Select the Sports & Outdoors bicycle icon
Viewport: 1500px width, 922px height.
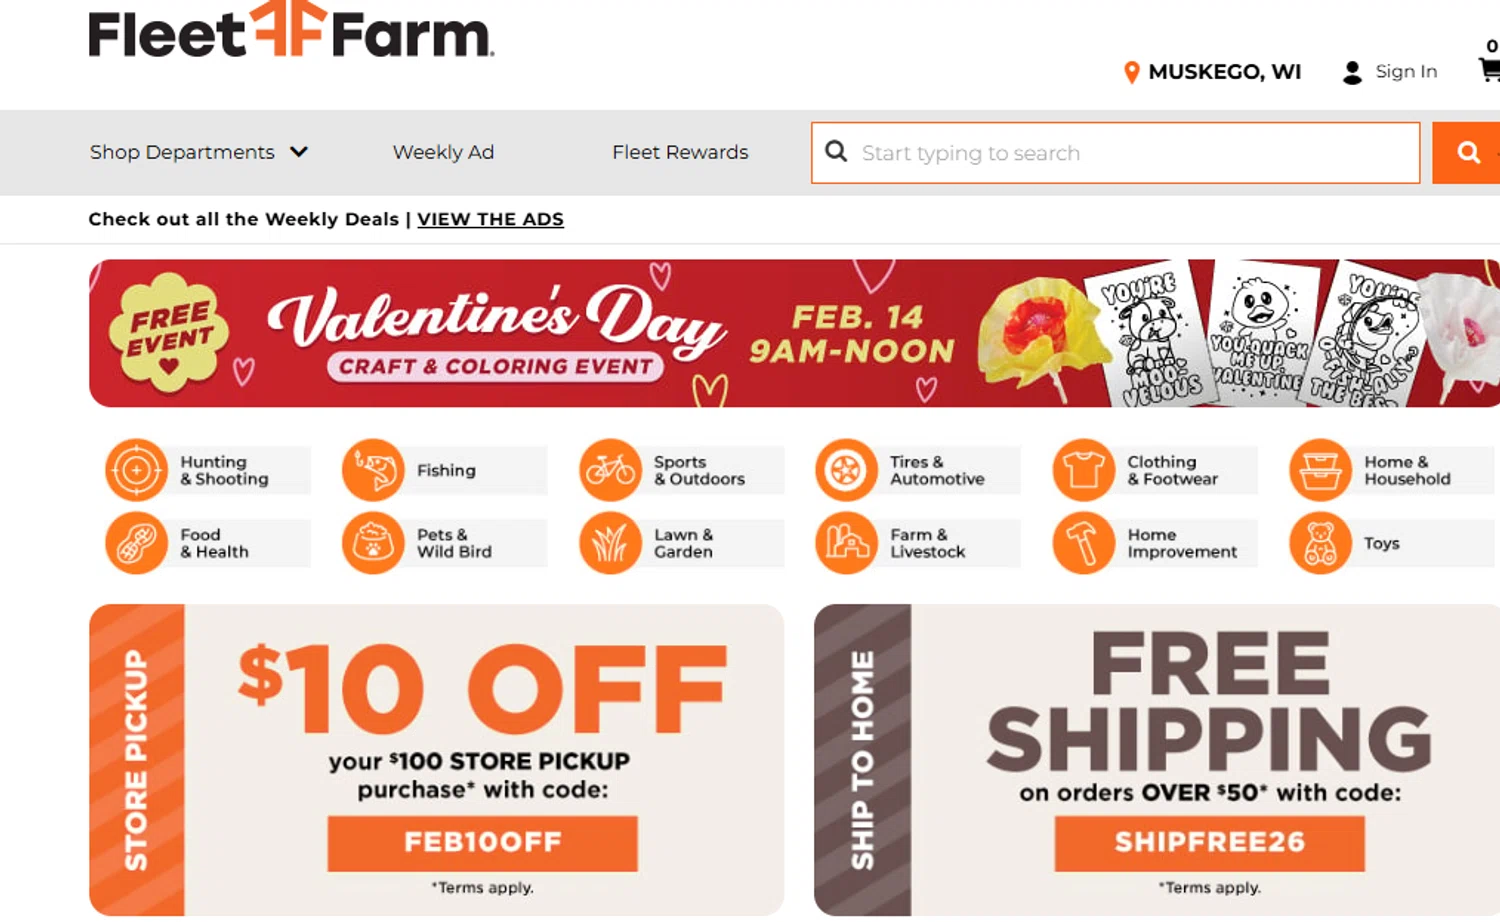click(x=610, y=470)
